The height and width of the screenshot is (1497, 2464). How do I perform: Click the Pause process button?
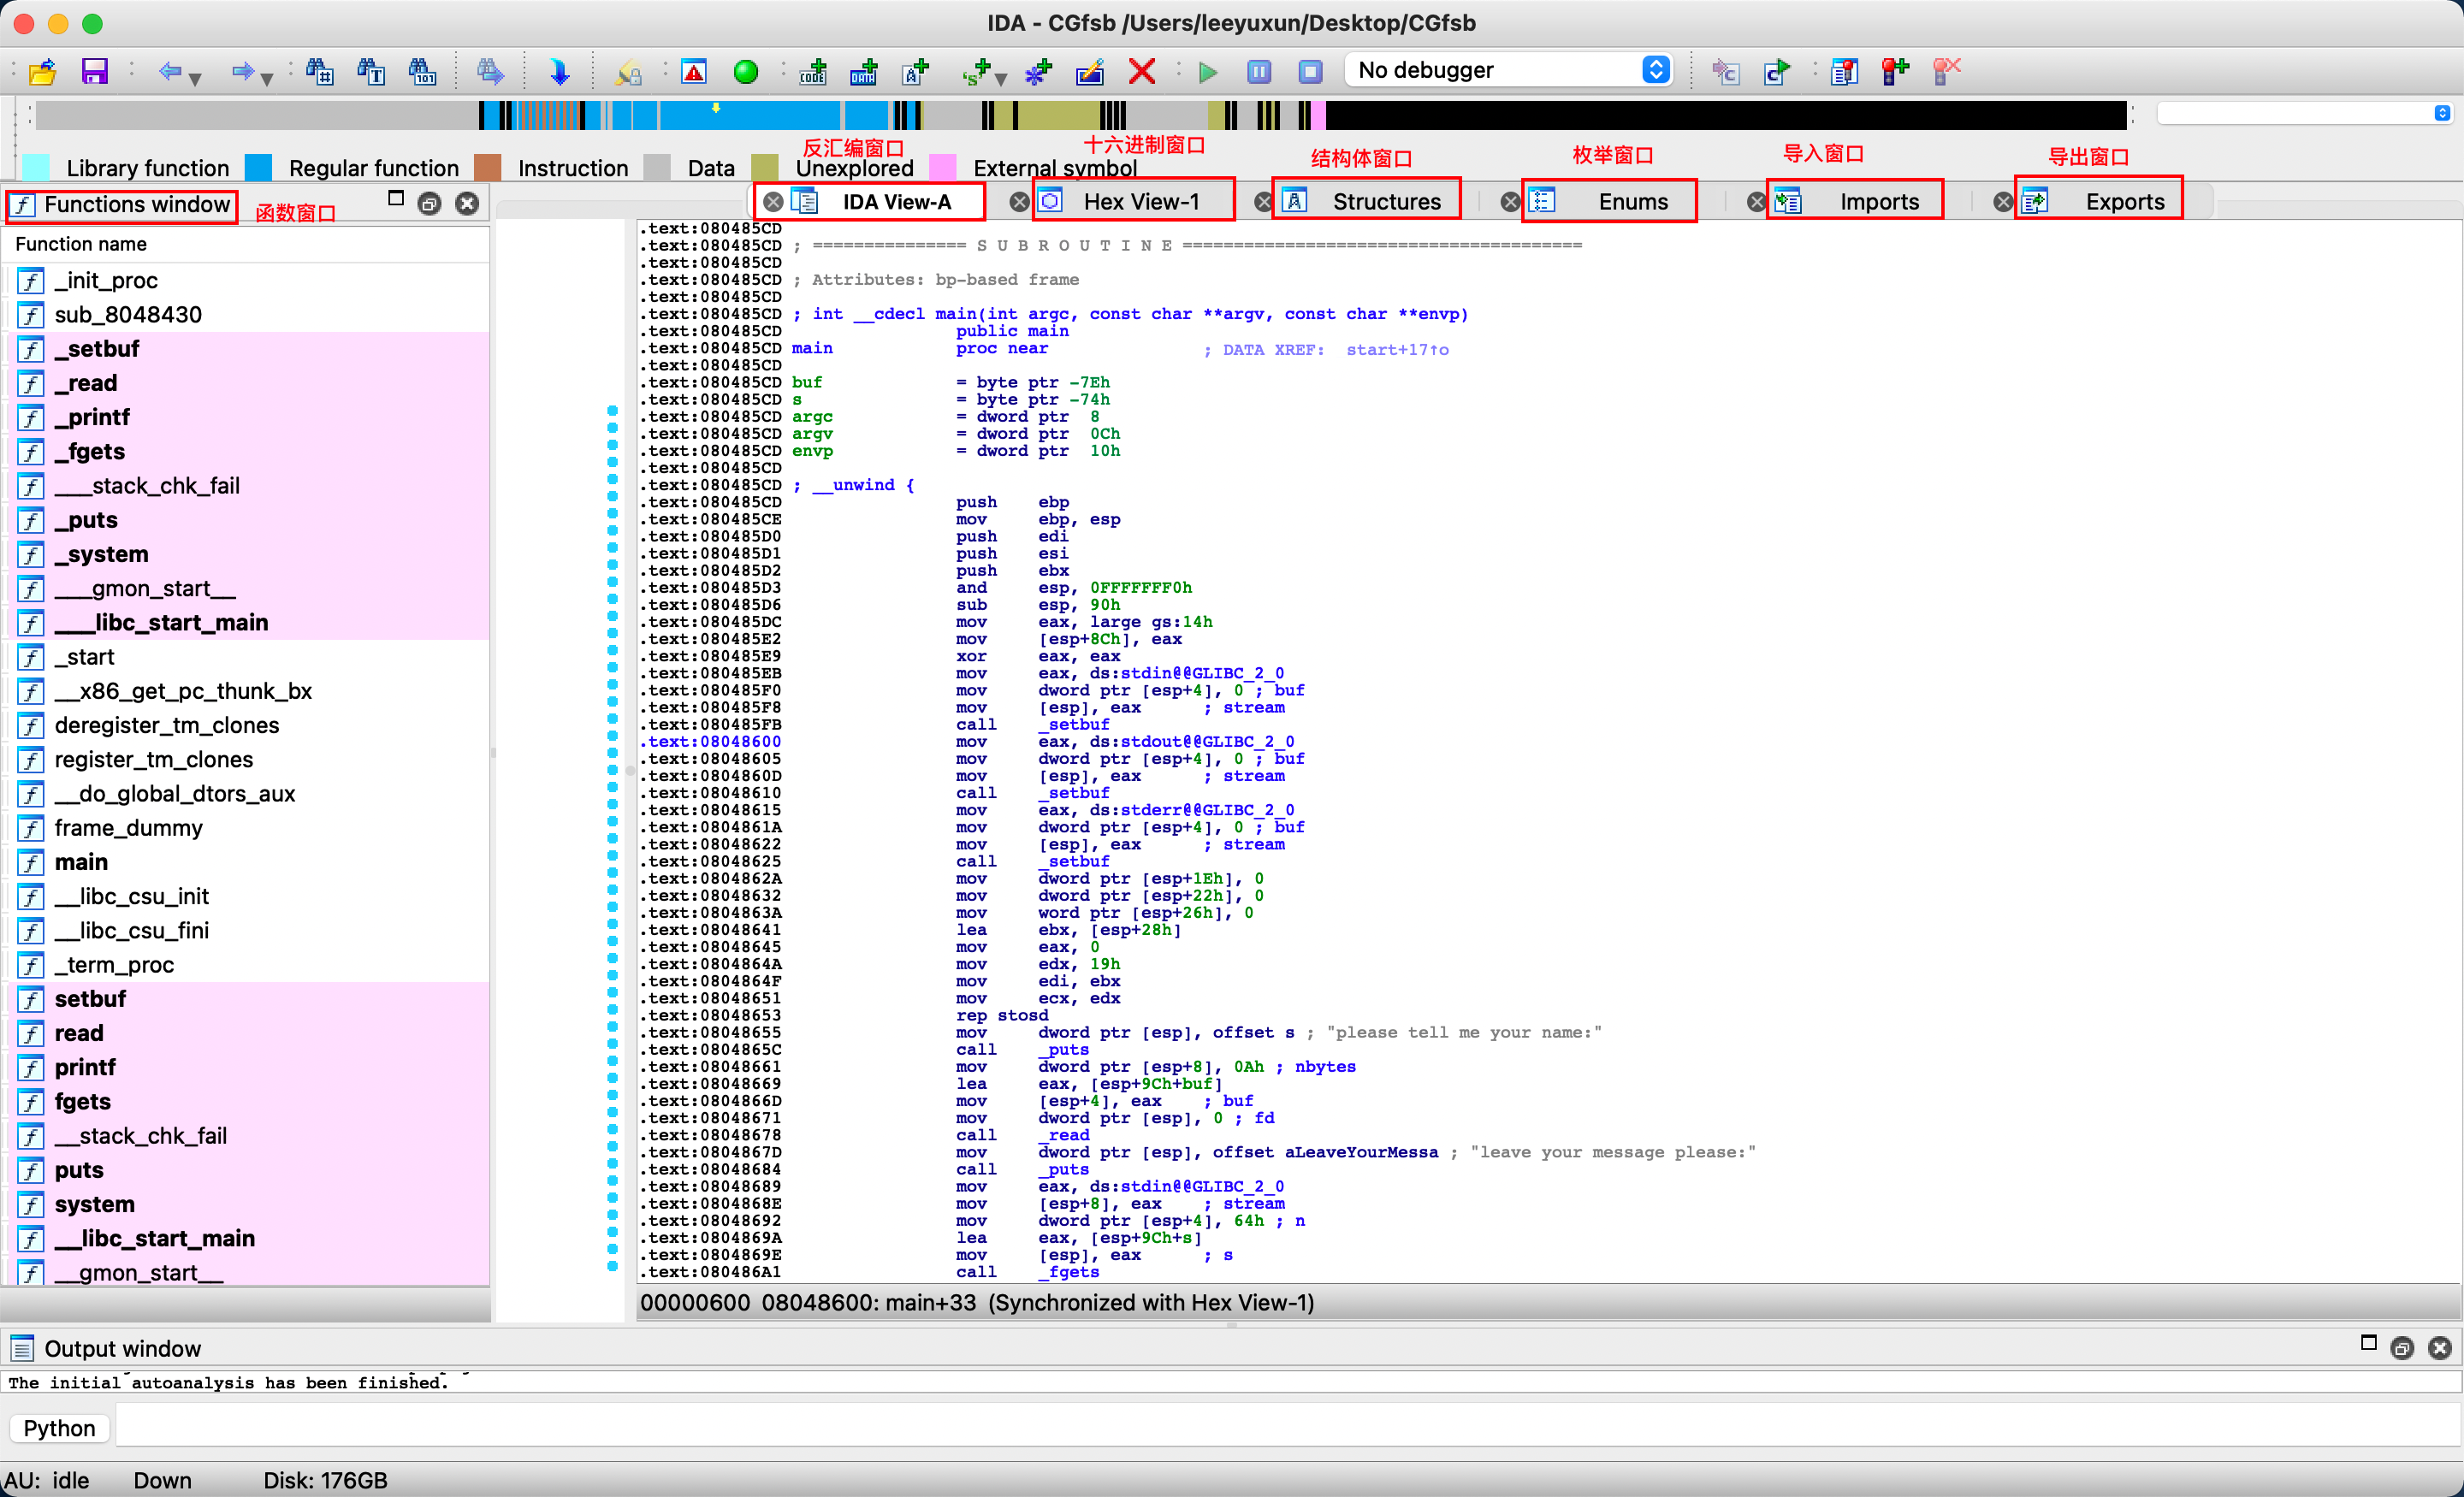click(x=1259, y=71)
